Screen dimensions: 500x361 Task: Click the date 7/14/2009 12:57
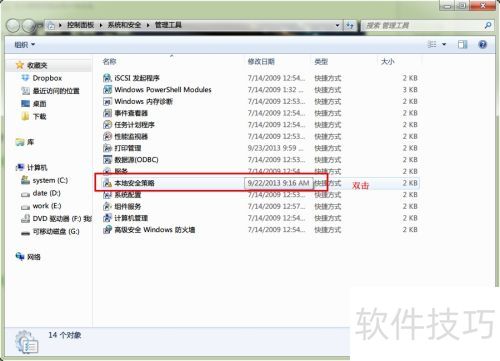pos(276,206)
